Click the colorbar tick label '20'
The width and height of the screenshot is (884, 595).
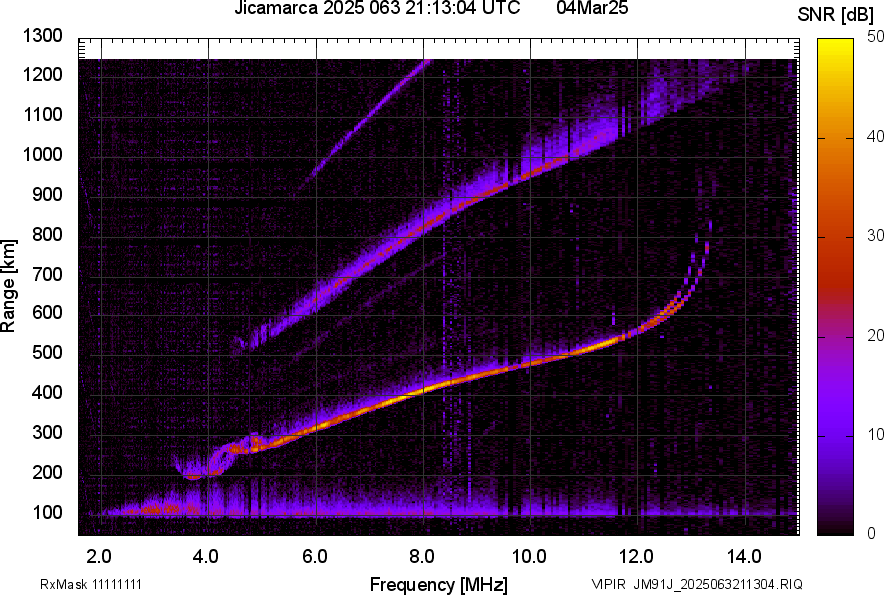coord(875,335)
